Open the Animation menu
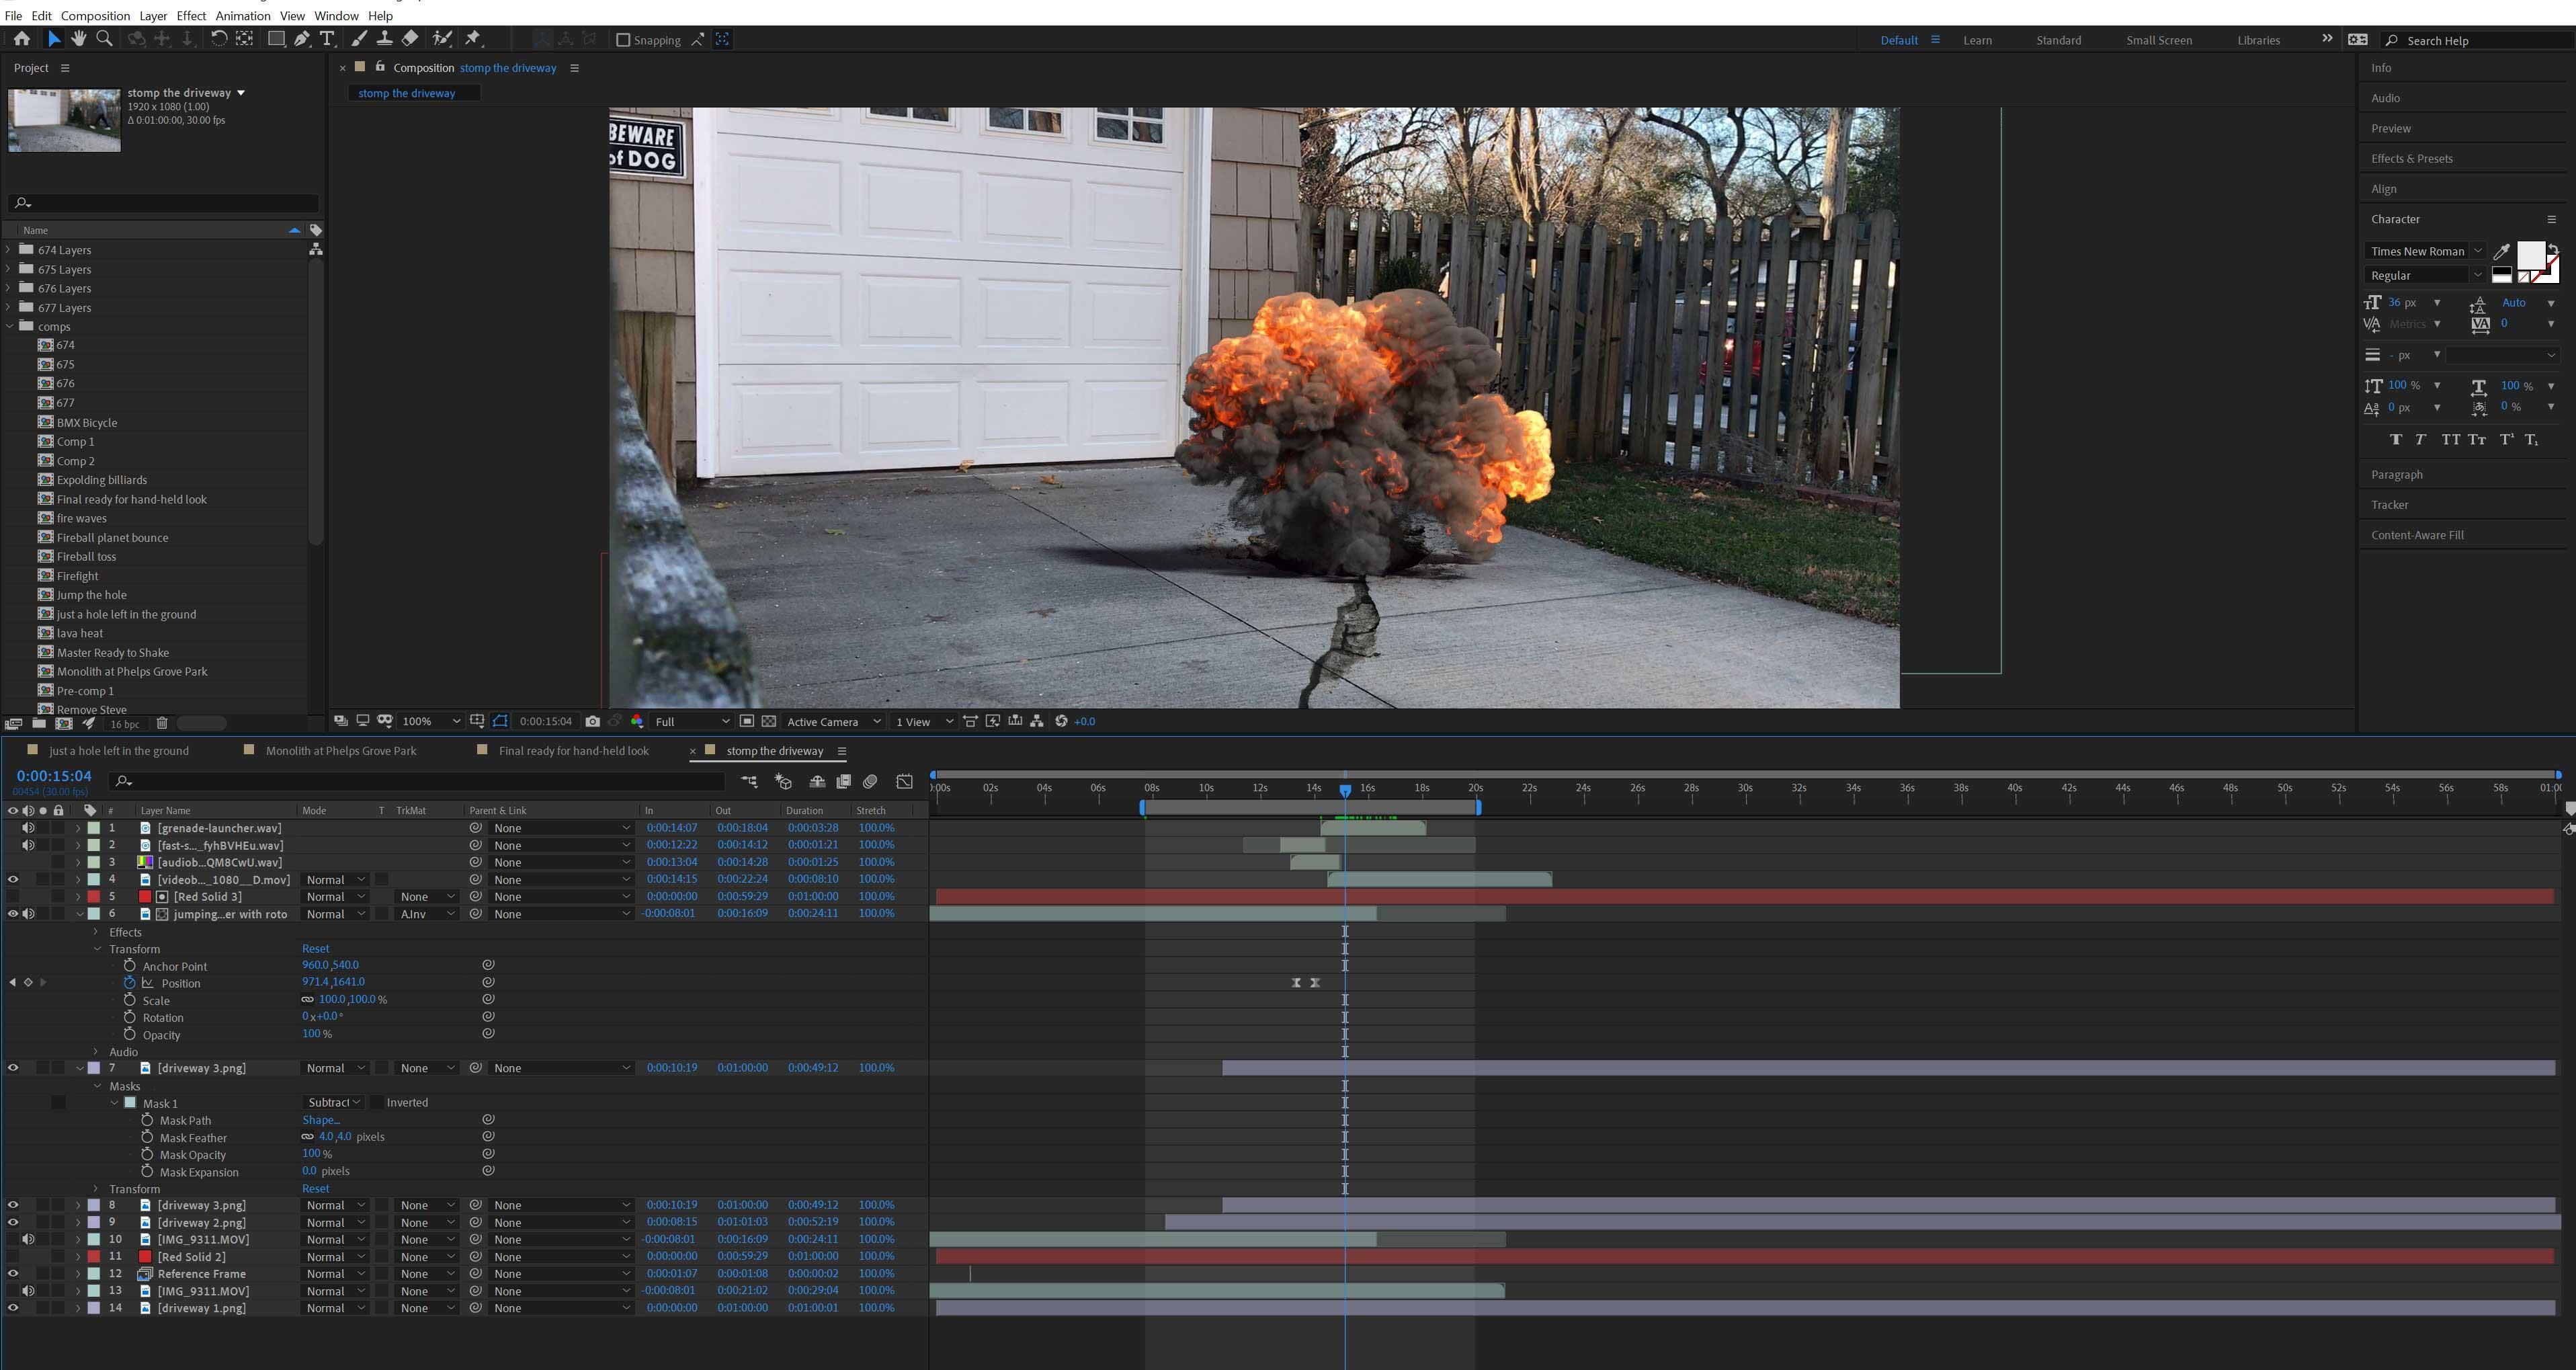2576x1370 pixels. pyautogui.click(x=242, y=16)
